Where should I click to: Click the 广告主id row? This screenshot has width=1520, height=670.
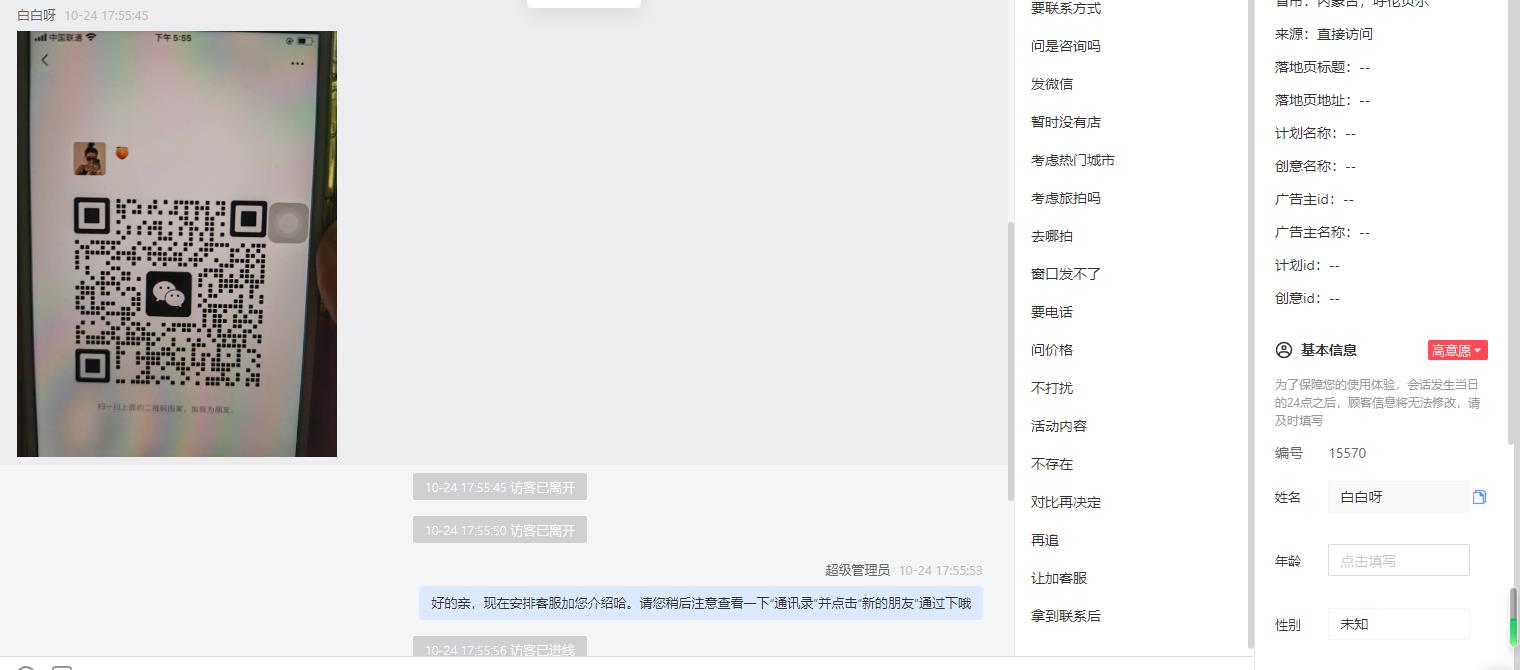1314,199
